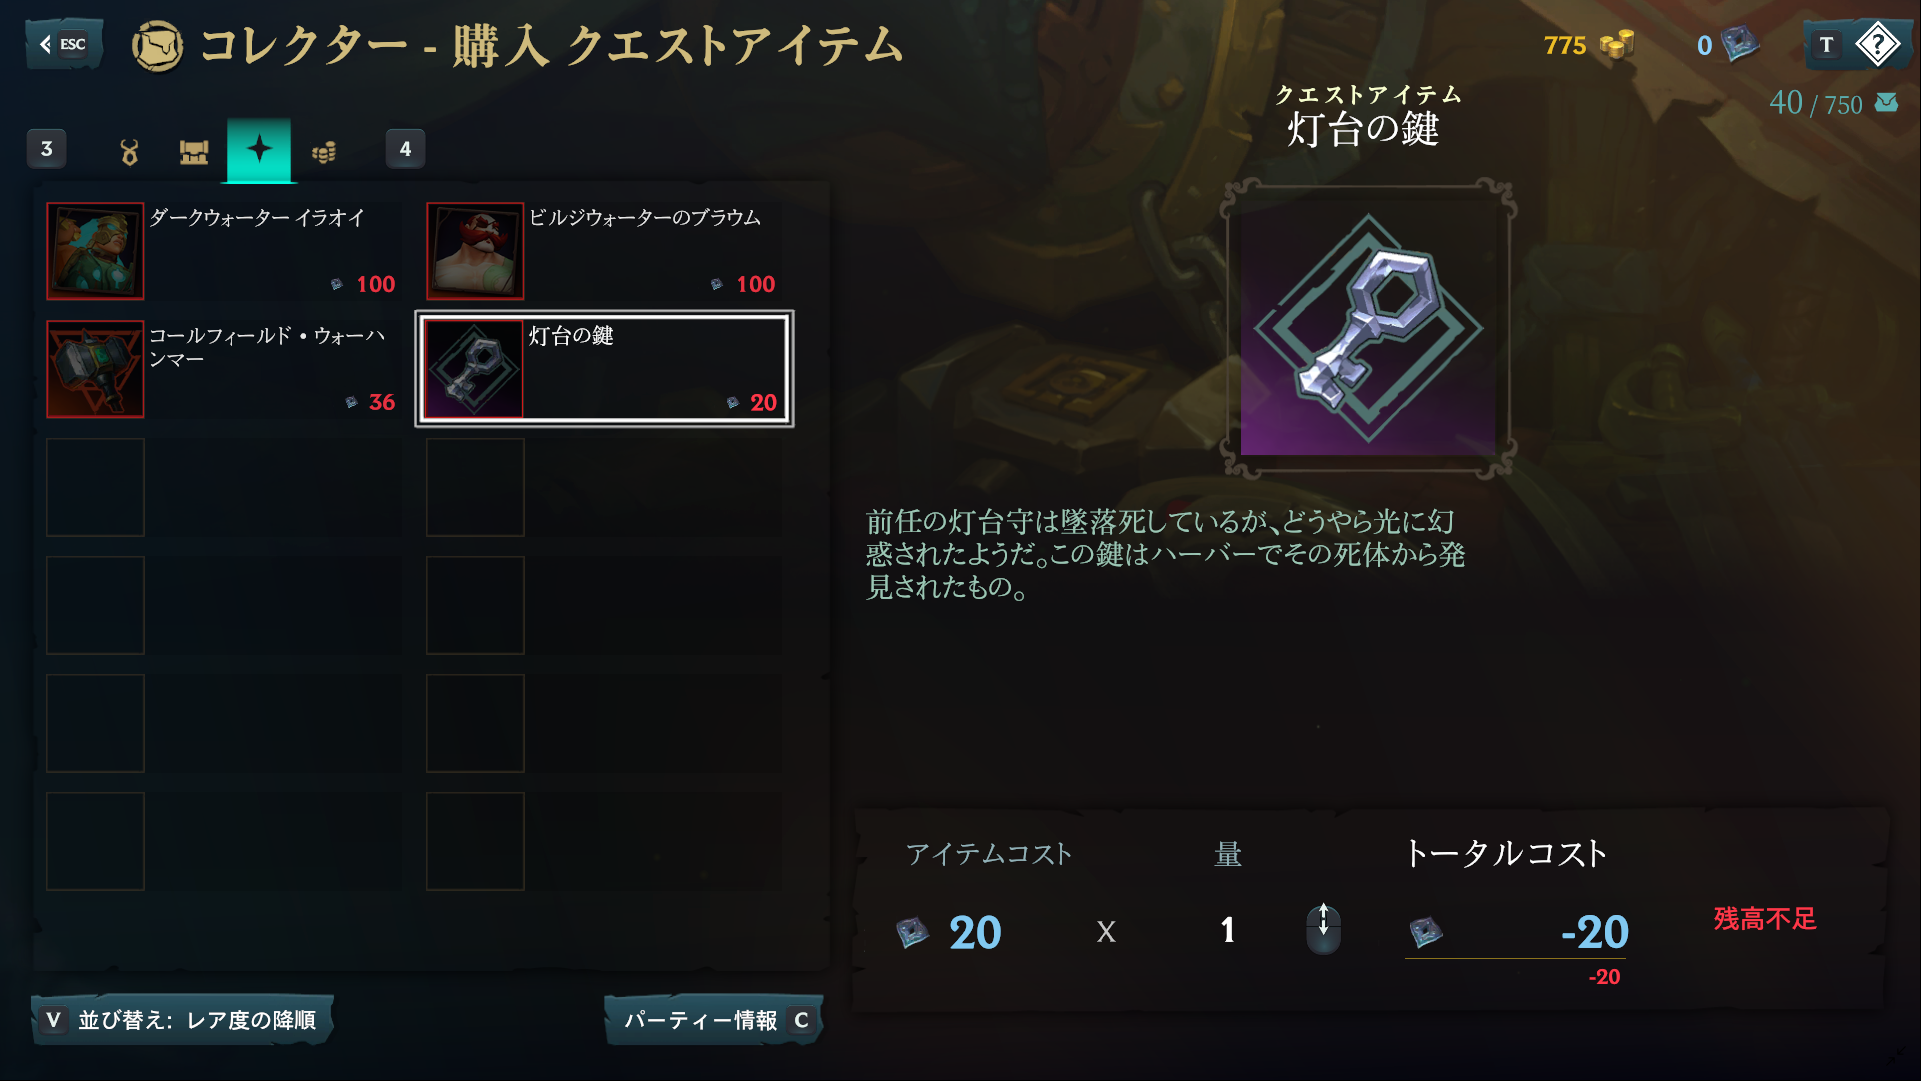Open パーティー情報 party info button
This screenshot has height=1081, width=1921.
click(714, 1020)
